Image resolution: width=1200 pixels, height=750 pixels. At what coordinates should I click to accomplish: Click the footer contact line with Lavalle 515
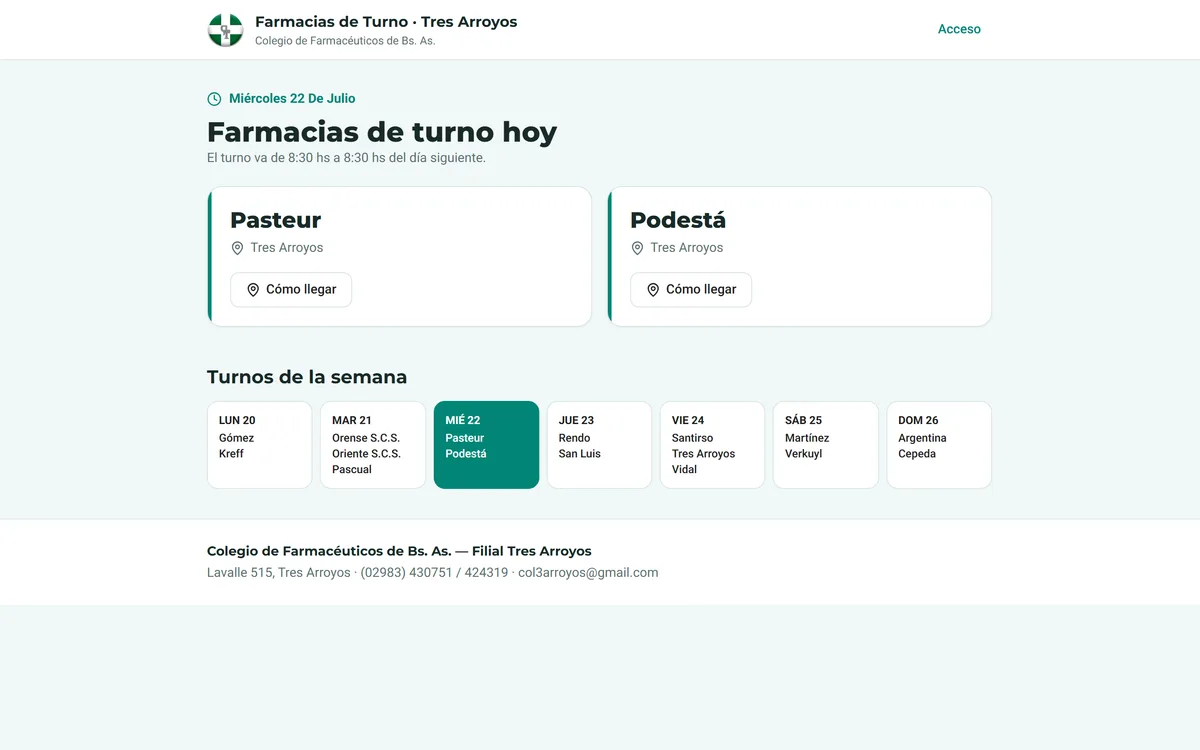[433, 573]
